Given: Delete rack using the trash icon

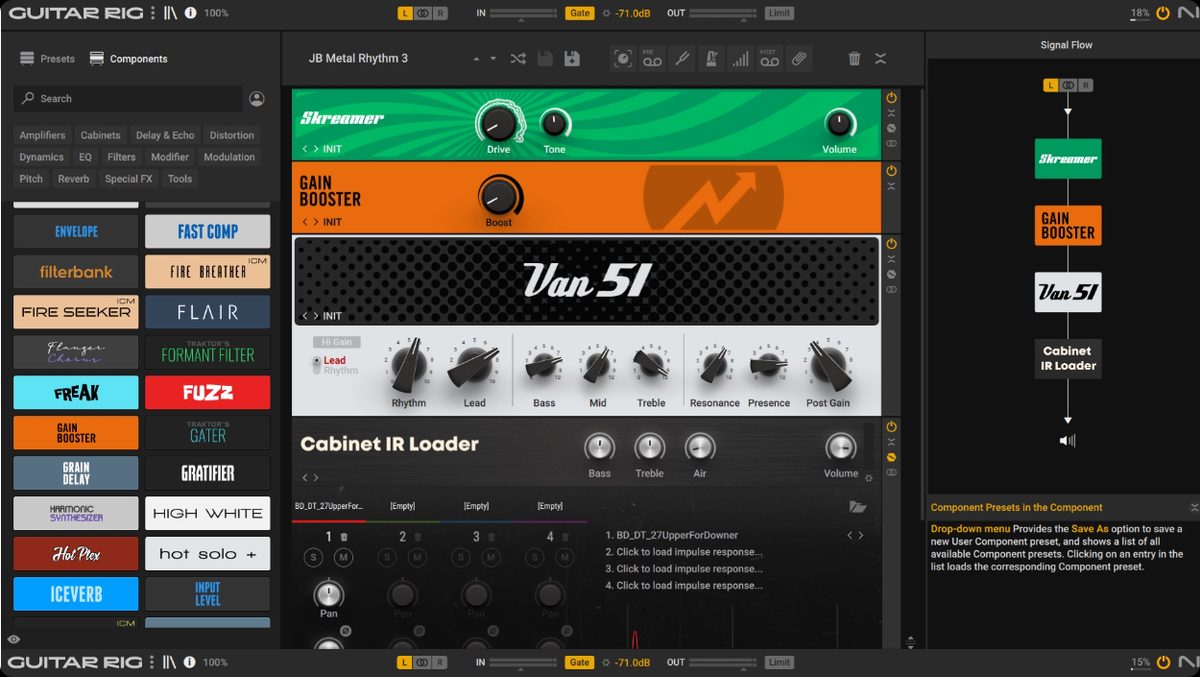Looking at the screenshot, I should point(854,59).
